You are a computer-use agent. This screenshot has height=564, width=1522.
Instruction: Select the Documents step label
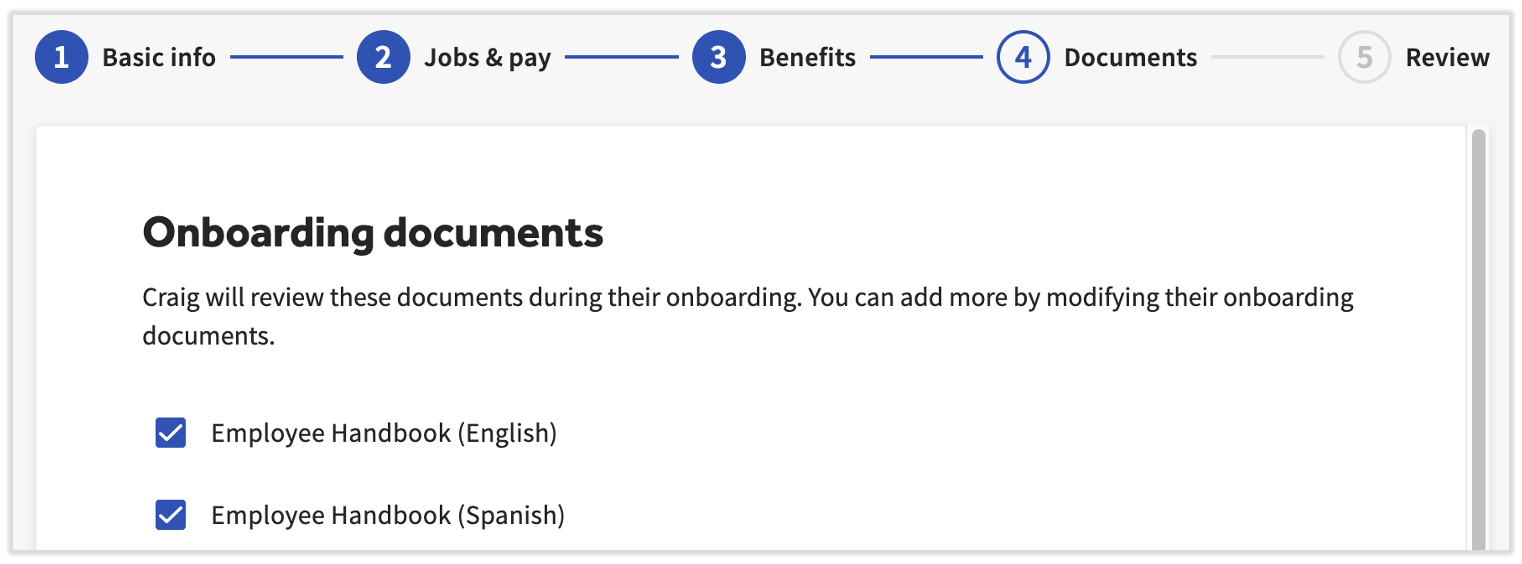[x=1130, y=58]
